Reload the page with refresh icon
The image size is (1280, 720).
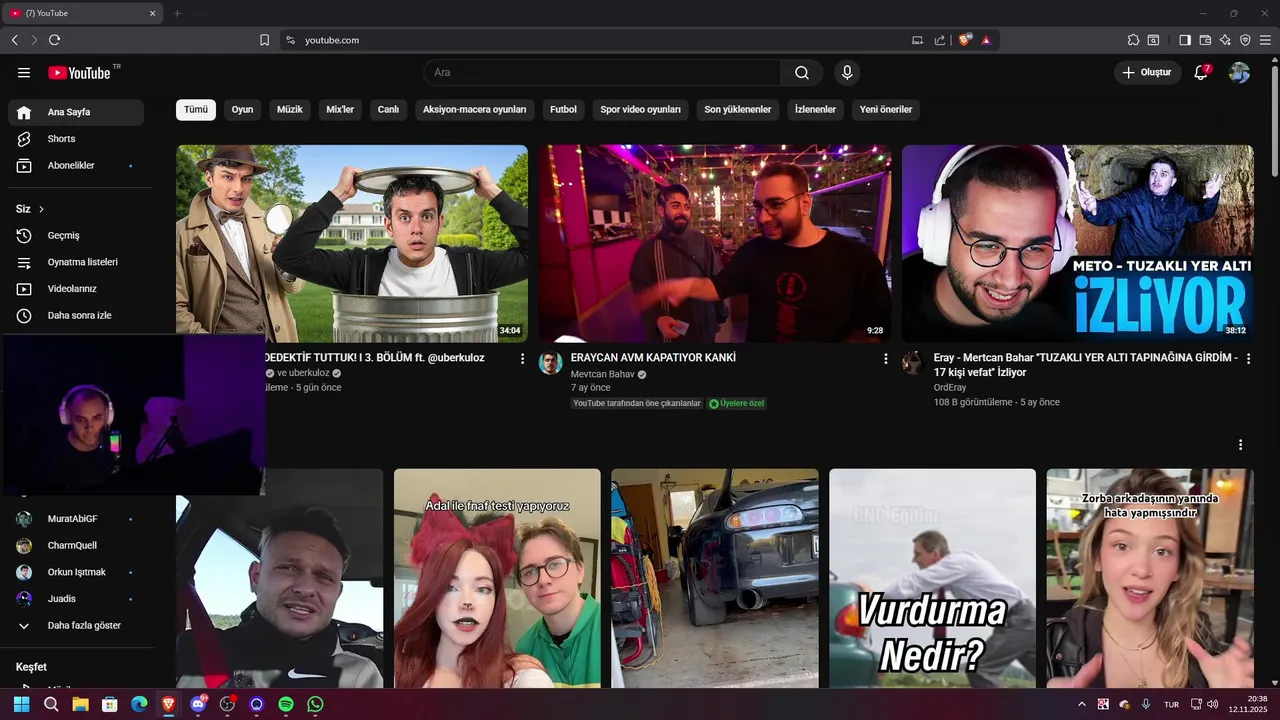click(x=54, y=40)
